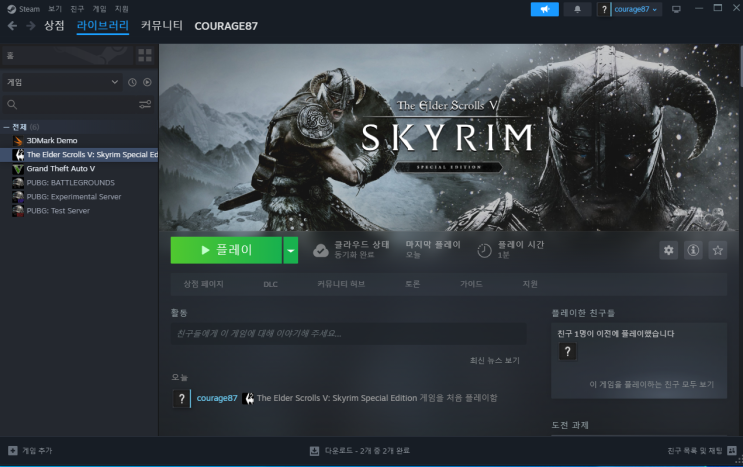Open the 게임 menu
This screenshot has height=467, width=743.
pyautogui.click(x=100, y=9)
